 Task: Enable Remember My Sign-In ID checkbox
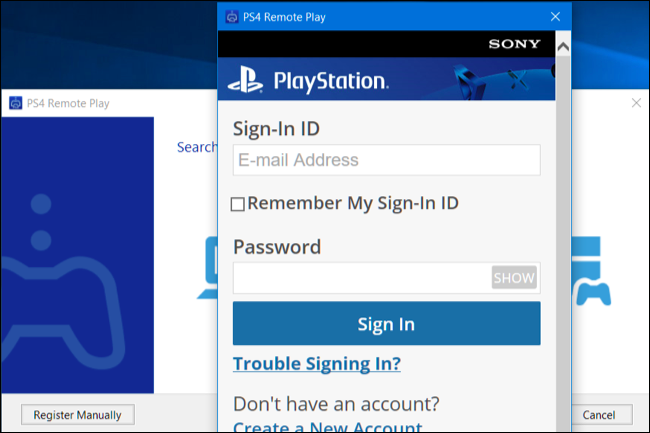click(238, 204)
